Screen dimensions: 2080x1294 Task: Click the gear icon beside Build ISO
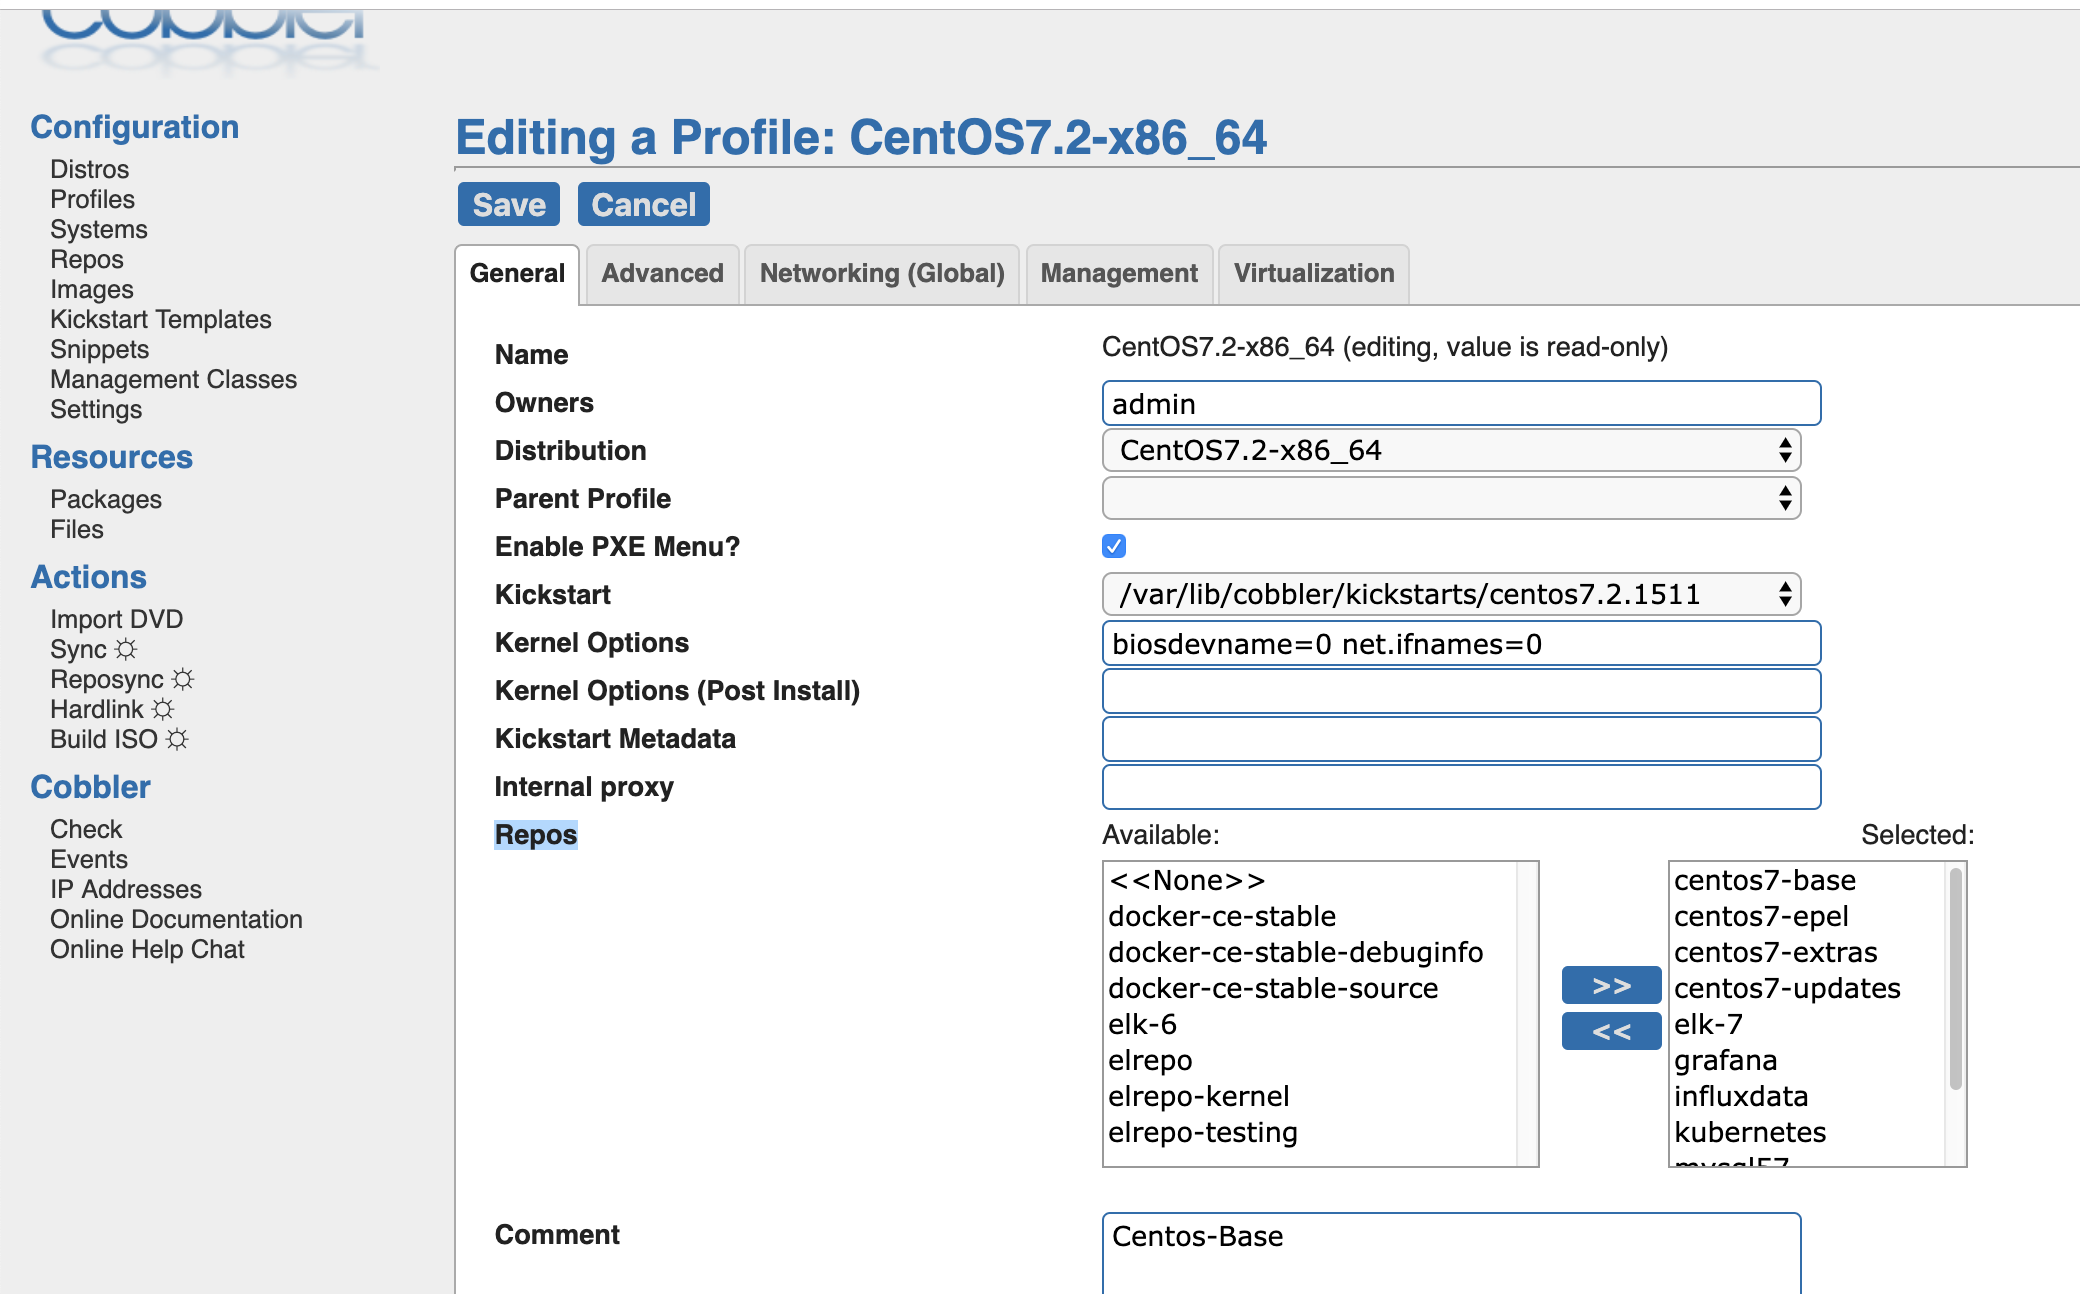coord(177,739)
